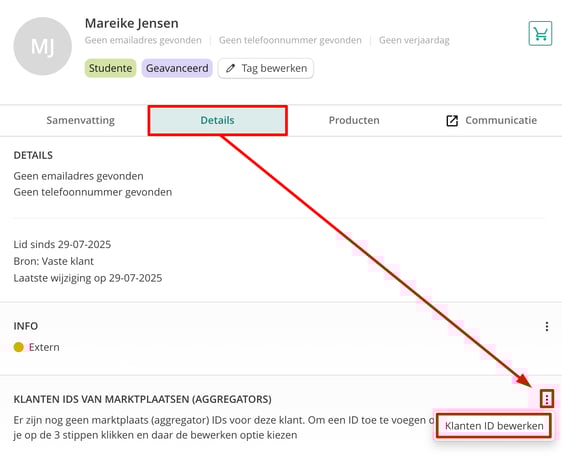
Task: Open the Producten tab
Action: (354, 120)
